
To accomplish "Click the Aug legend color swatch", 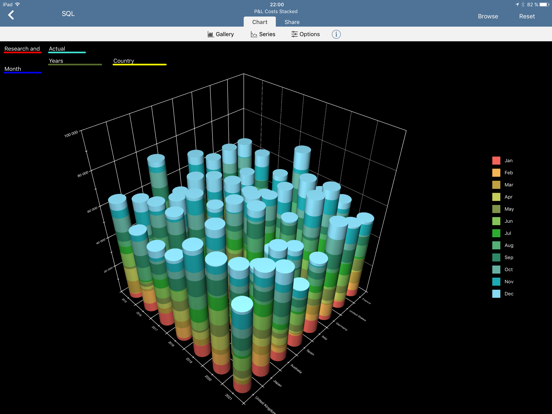I will point(496,245).
